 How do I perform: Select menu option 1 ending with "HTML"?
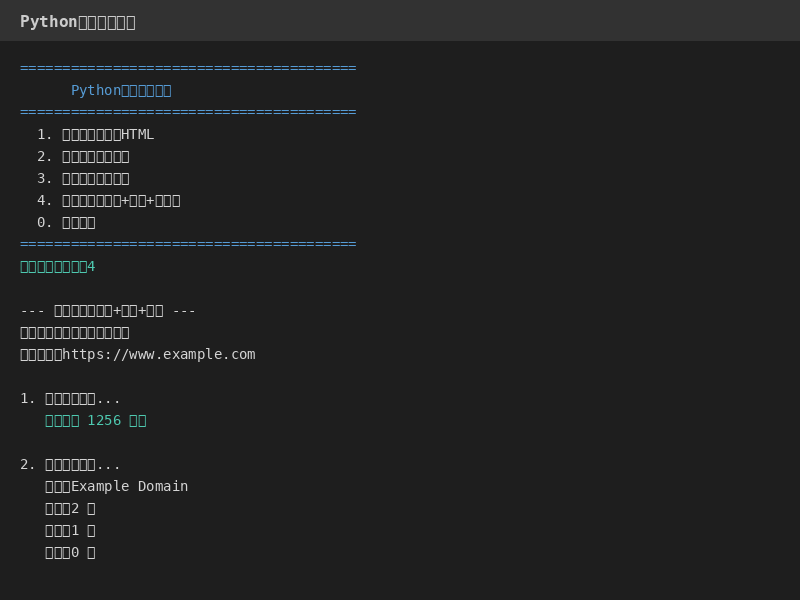95,135
